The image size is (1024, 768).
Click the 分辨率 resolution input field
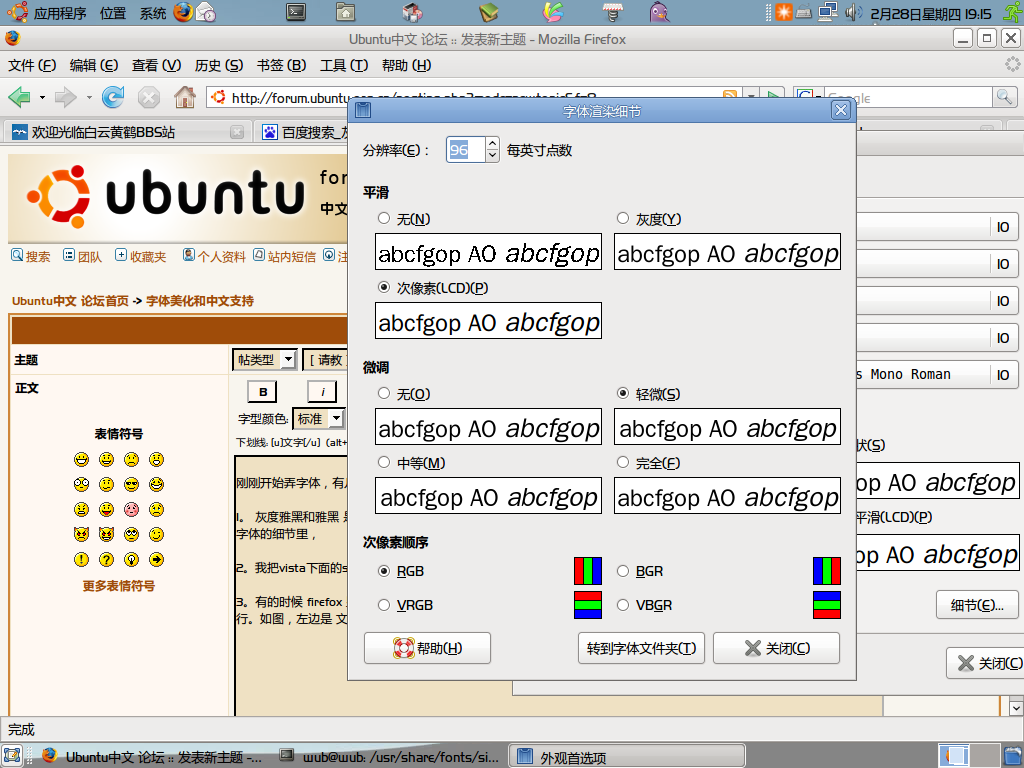(465, 150)
